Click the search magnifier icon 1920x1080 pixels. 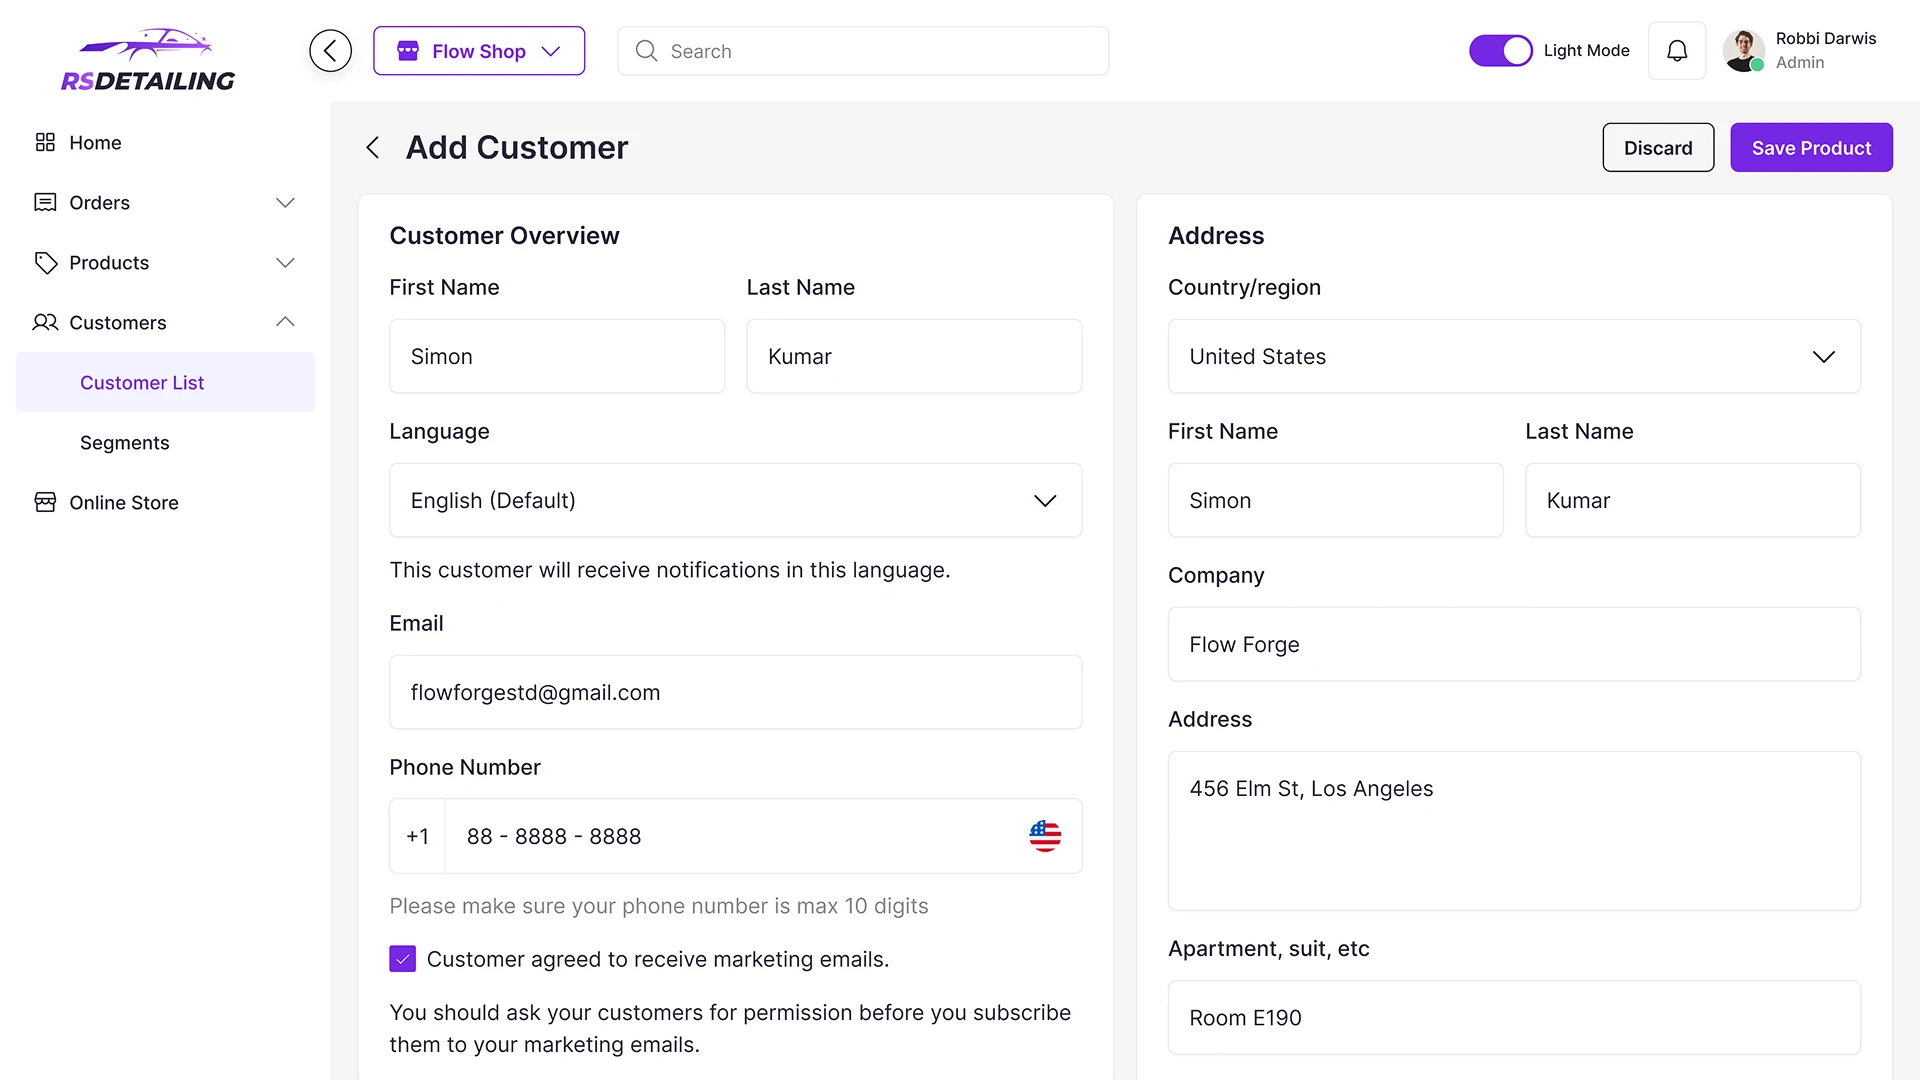point(646,50)
